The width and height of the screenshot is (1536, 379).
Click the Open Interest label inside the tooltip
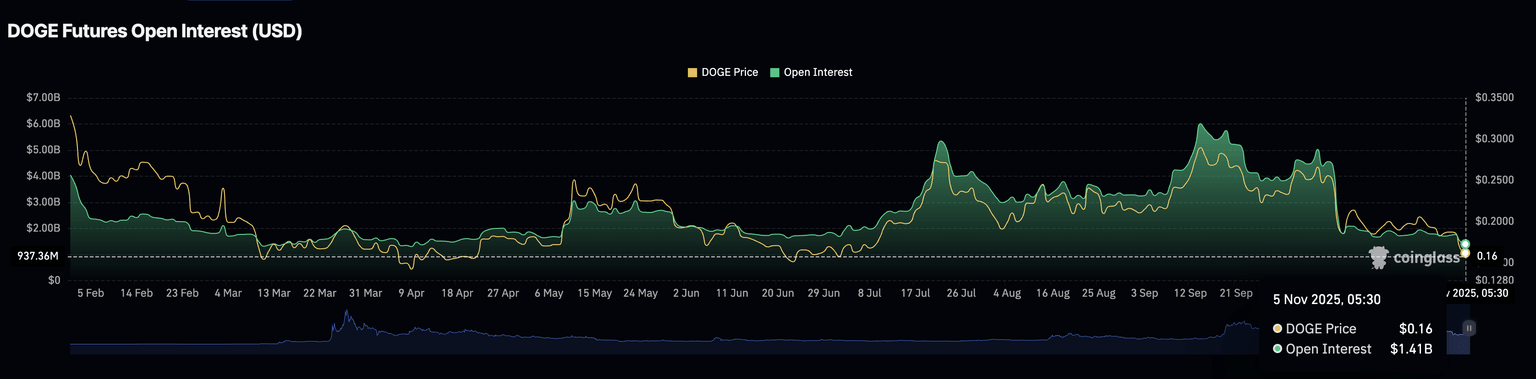[1328, 349]
